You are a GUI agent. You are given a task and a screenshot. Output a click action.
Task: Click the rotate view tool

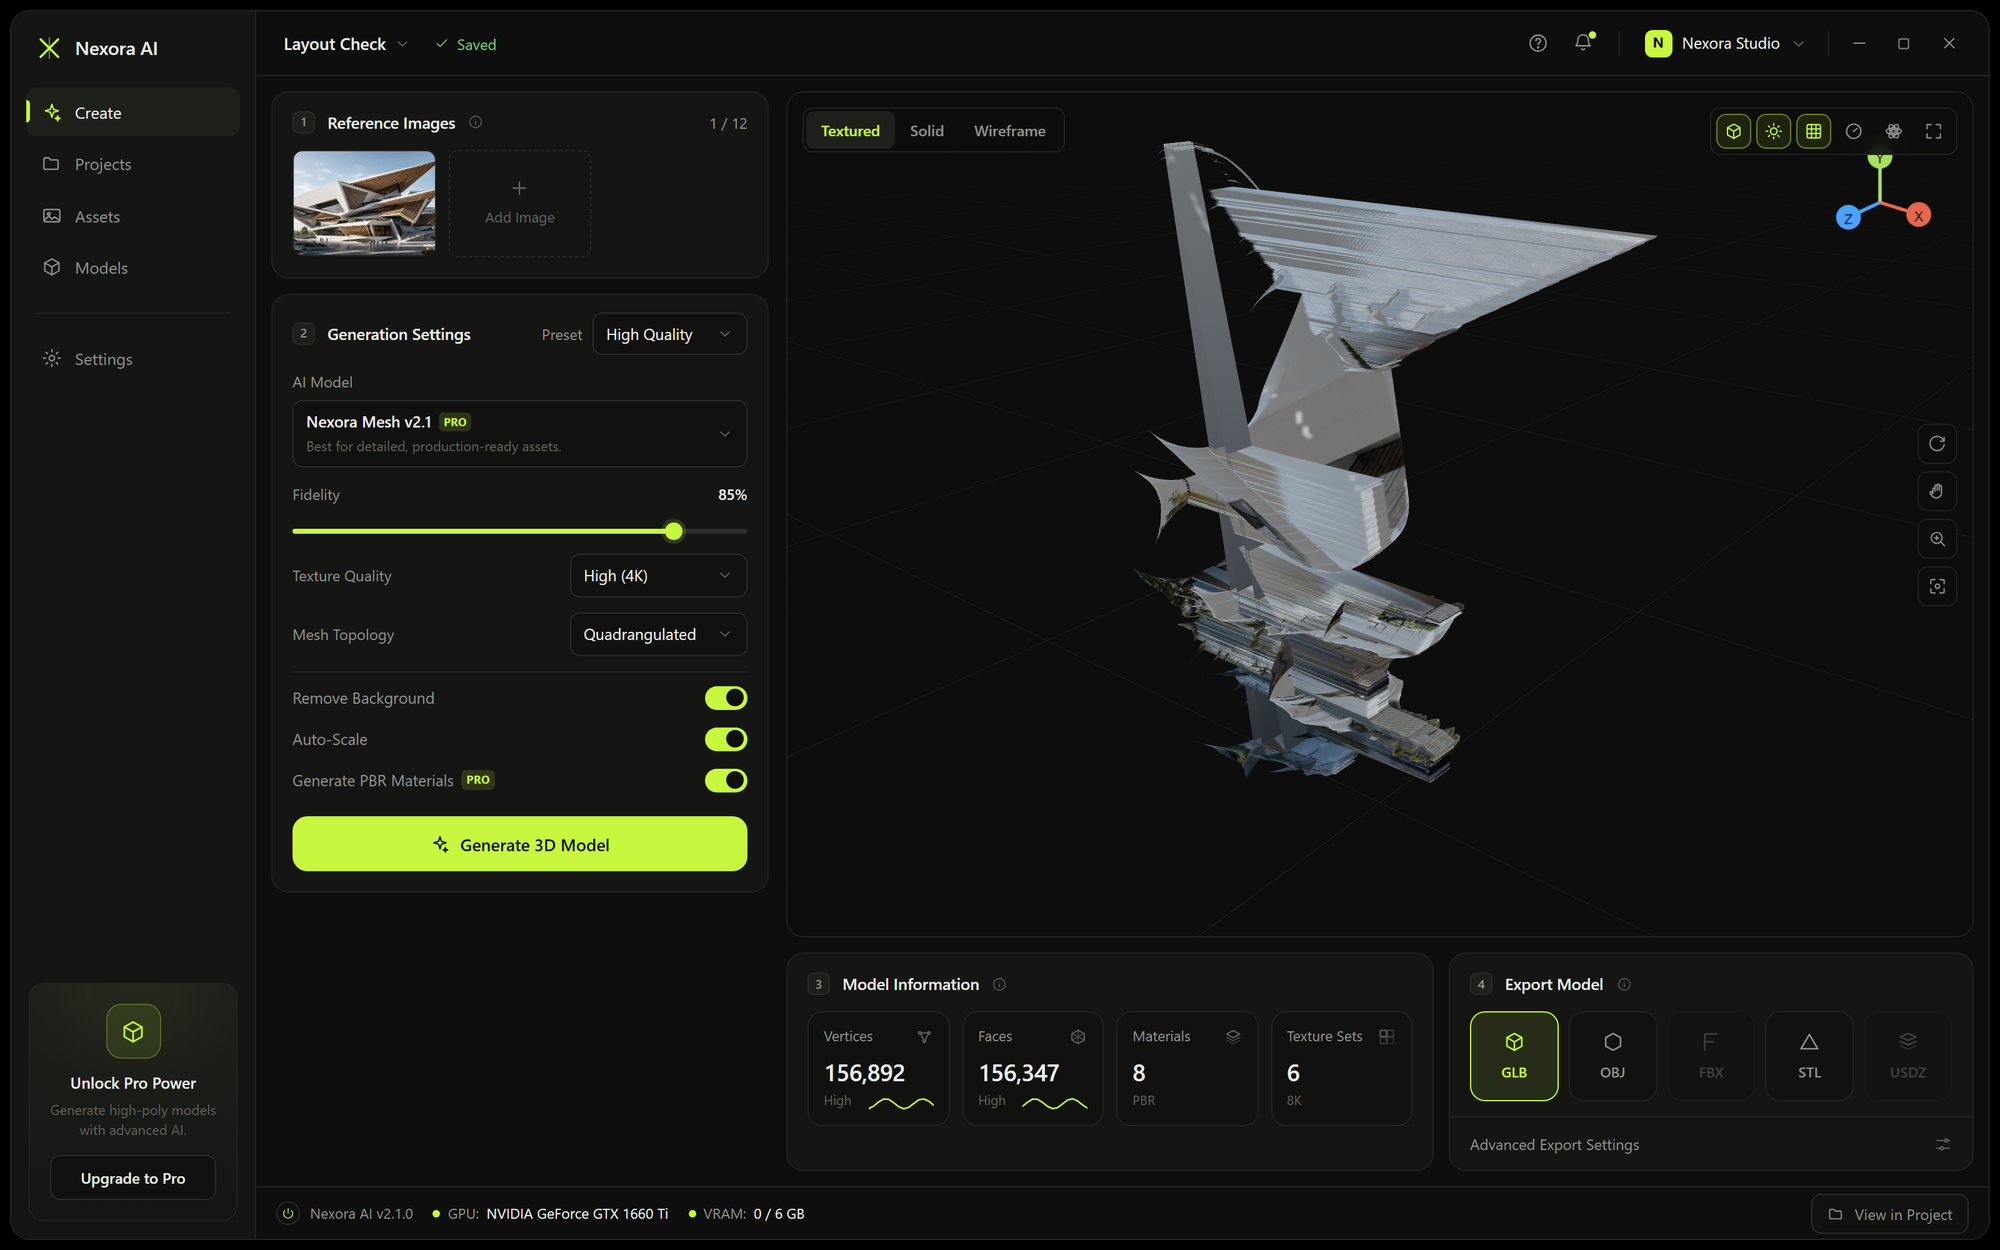1937,444
